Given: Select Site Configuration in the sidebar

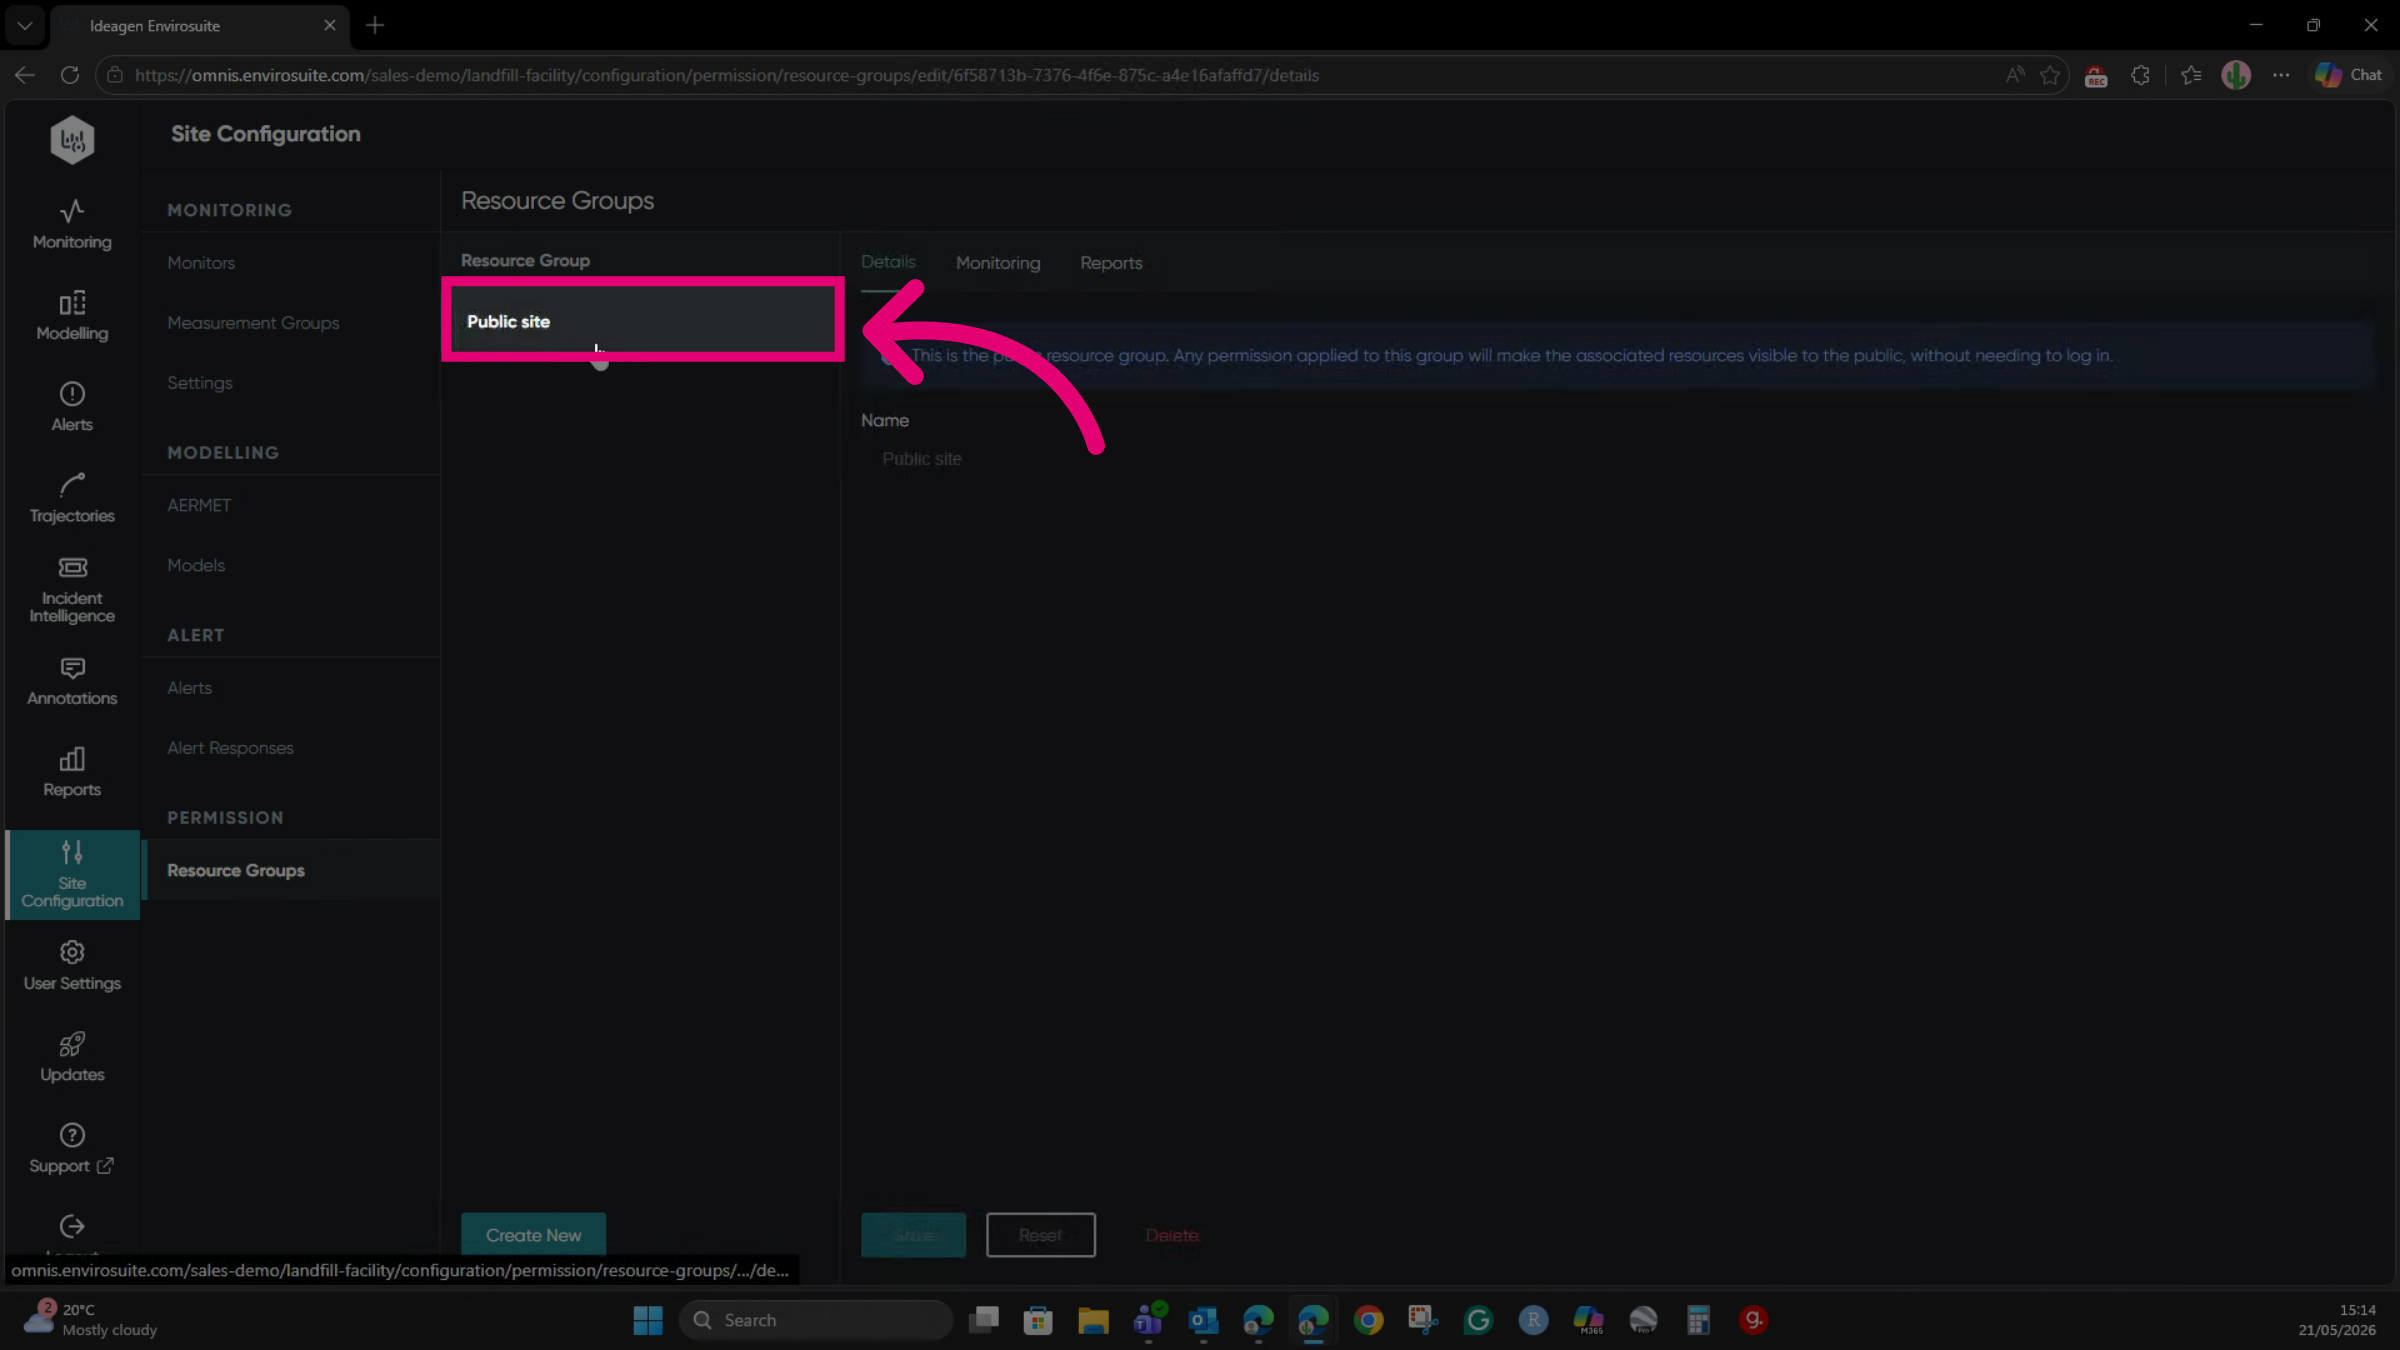Looking at the screenshot, I should pos(72,875).
